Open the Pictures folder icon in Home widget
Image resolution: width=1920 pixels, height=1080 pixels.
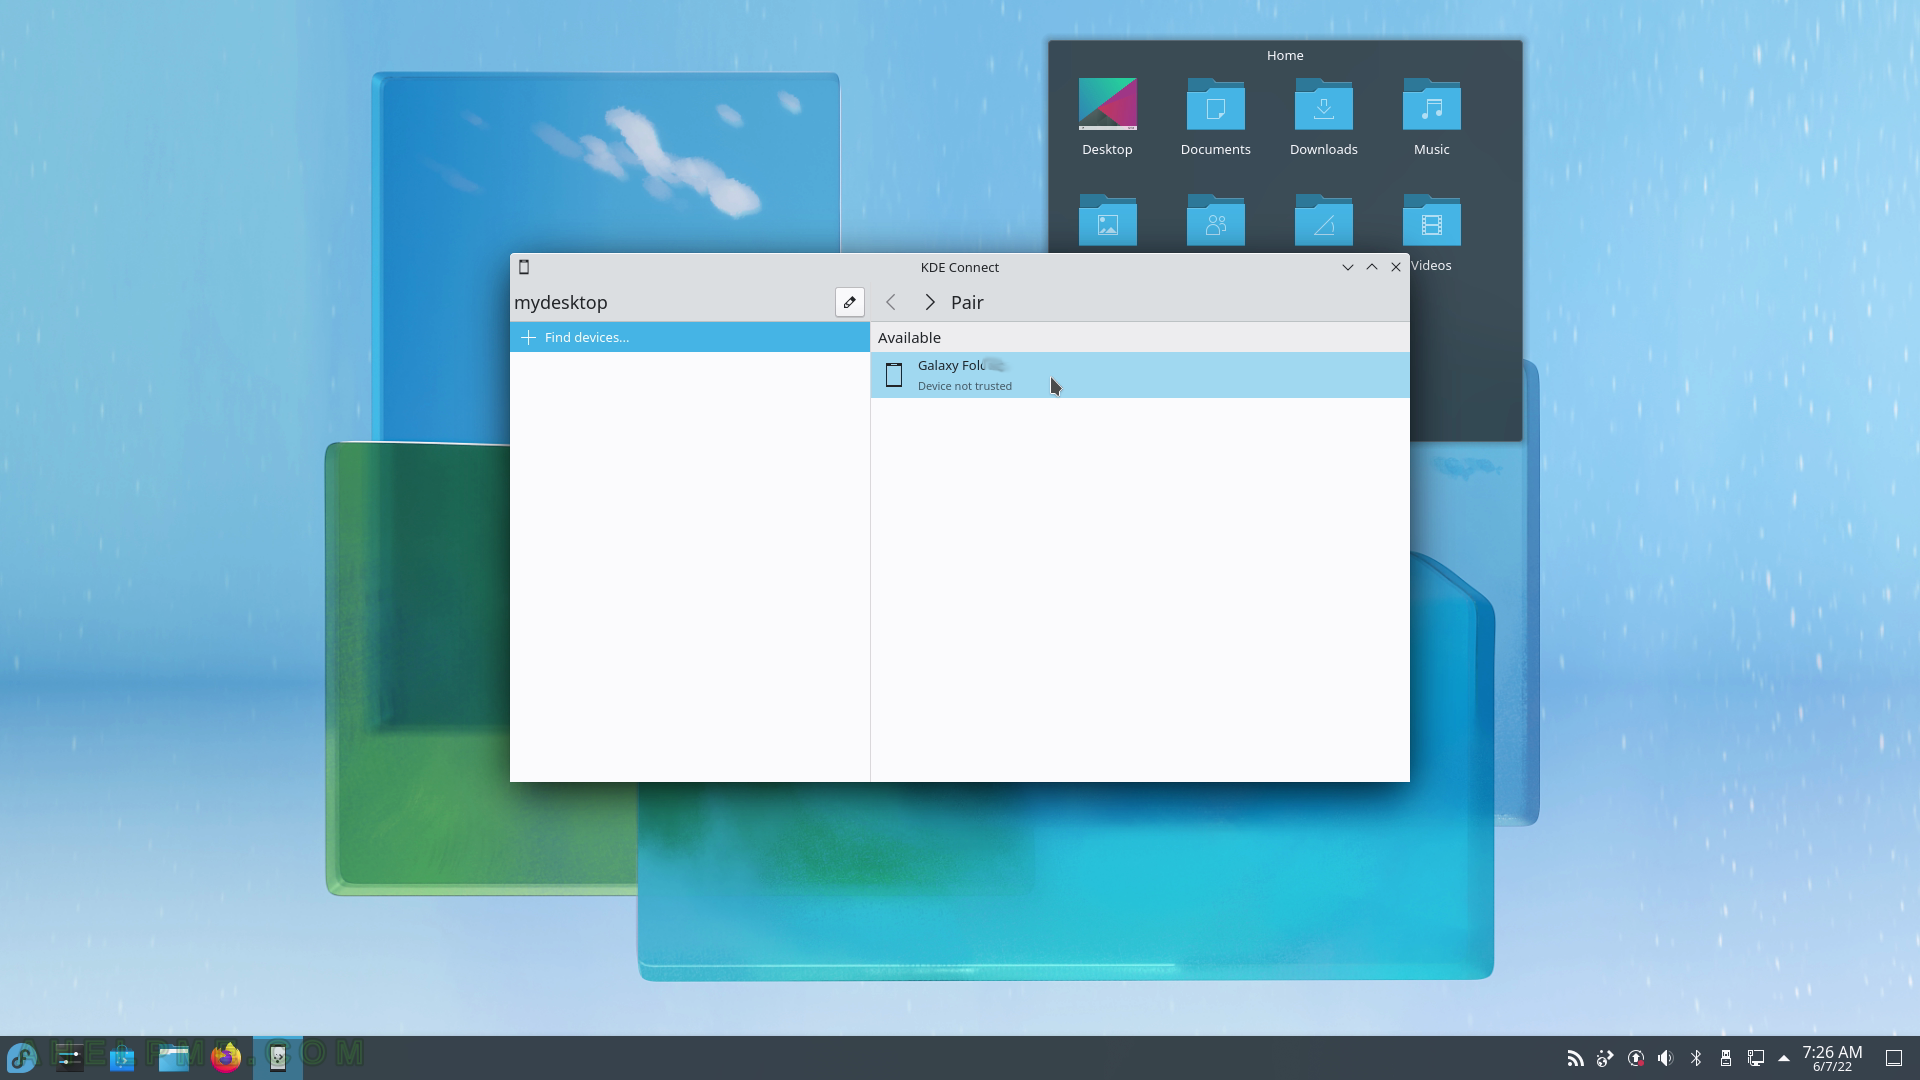click(x=1107, y=221)
